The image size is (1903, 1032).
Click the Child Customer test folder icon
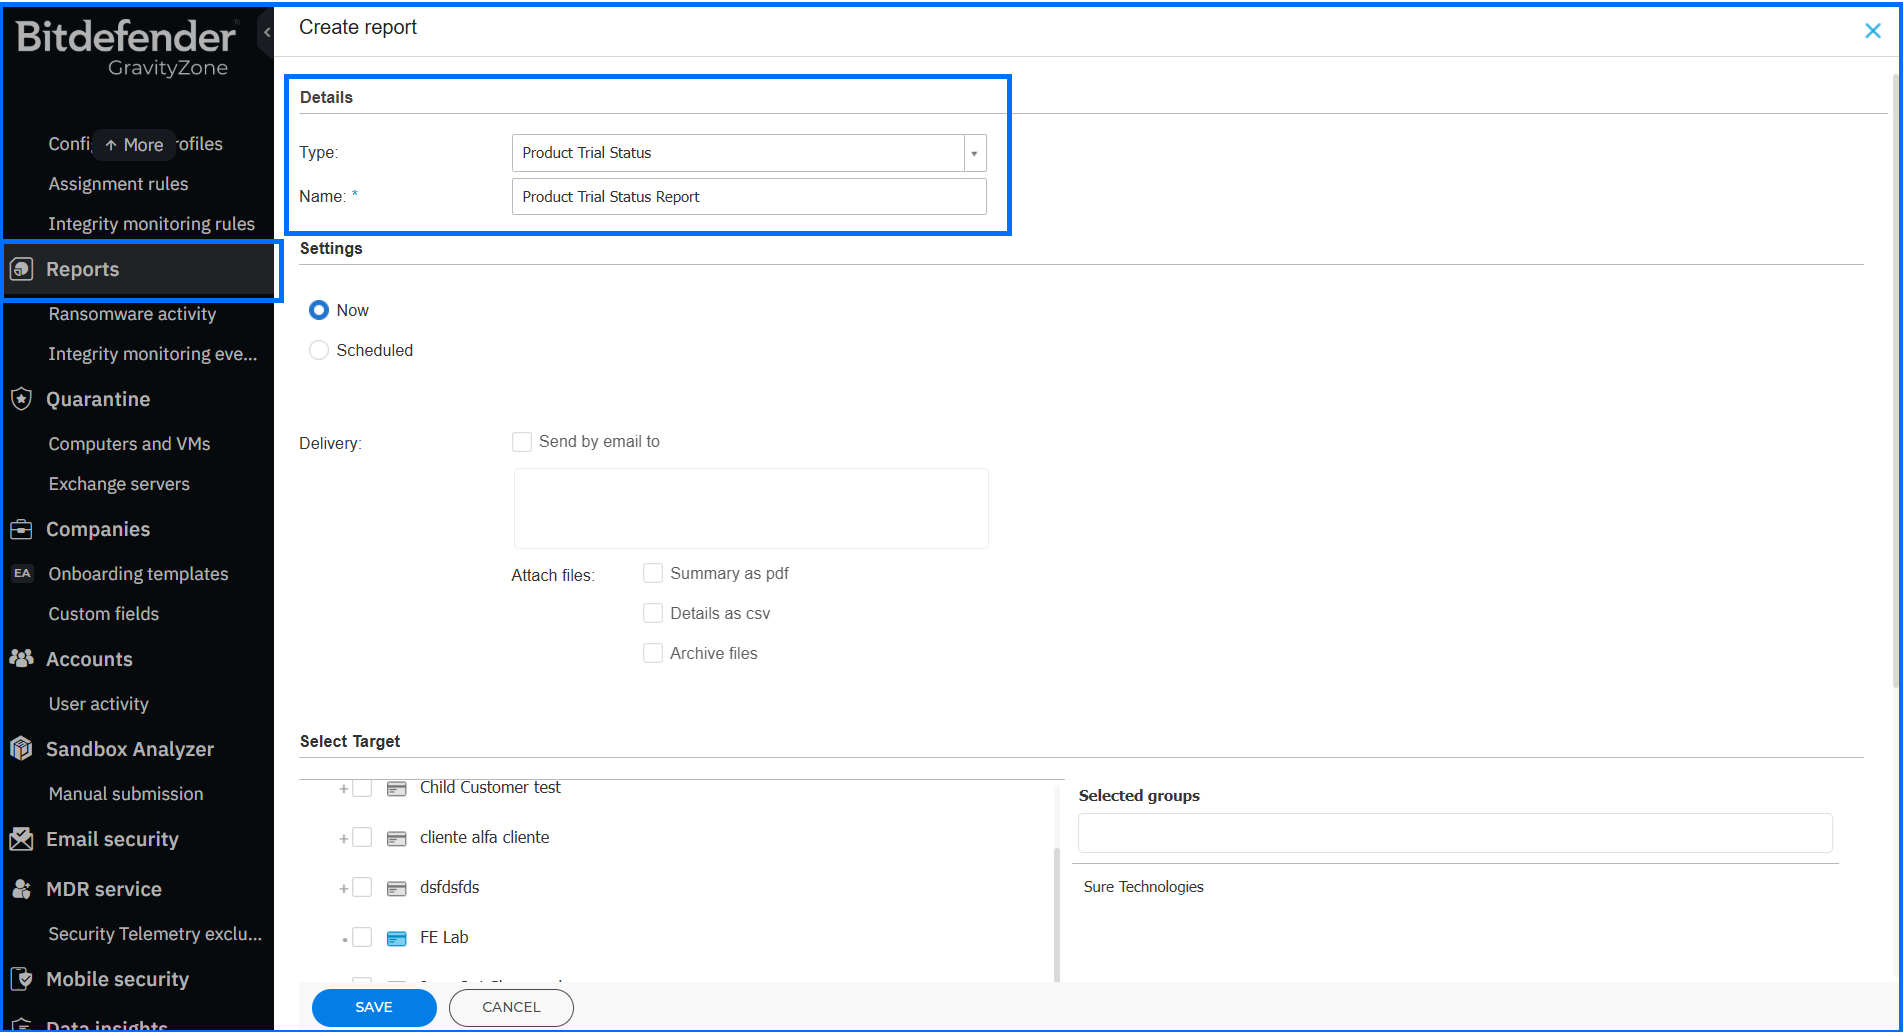tap(397, 788)
